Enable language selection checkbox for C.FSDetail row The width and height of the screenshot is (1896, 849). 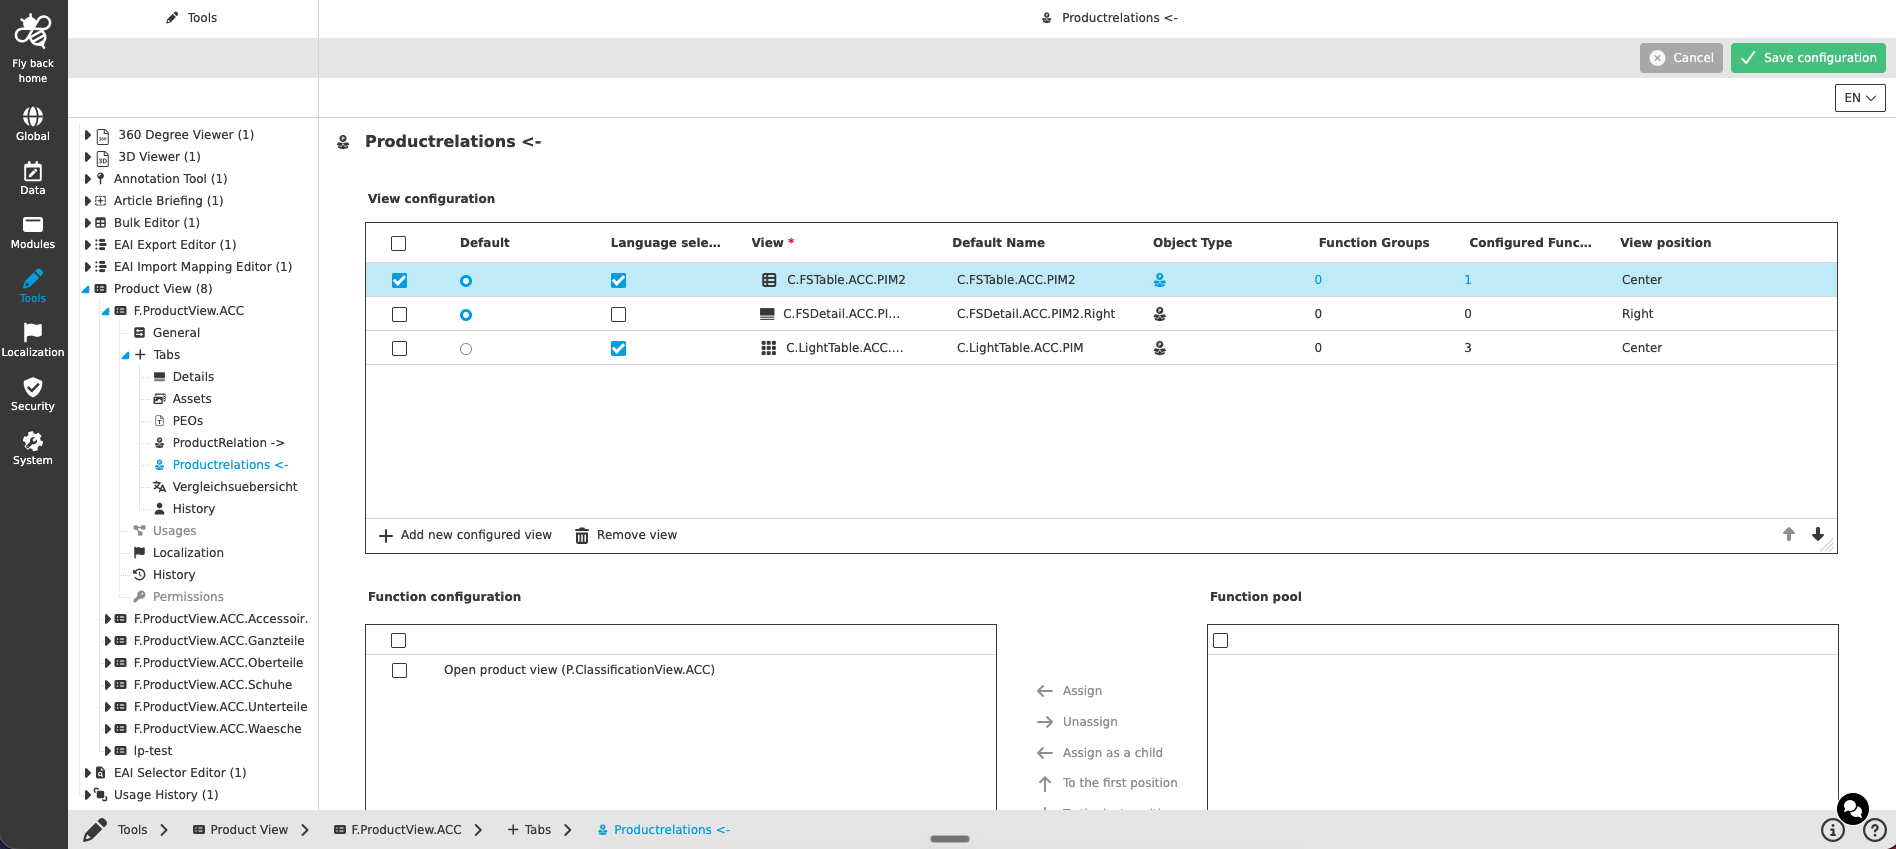click(x=619, y=315)
